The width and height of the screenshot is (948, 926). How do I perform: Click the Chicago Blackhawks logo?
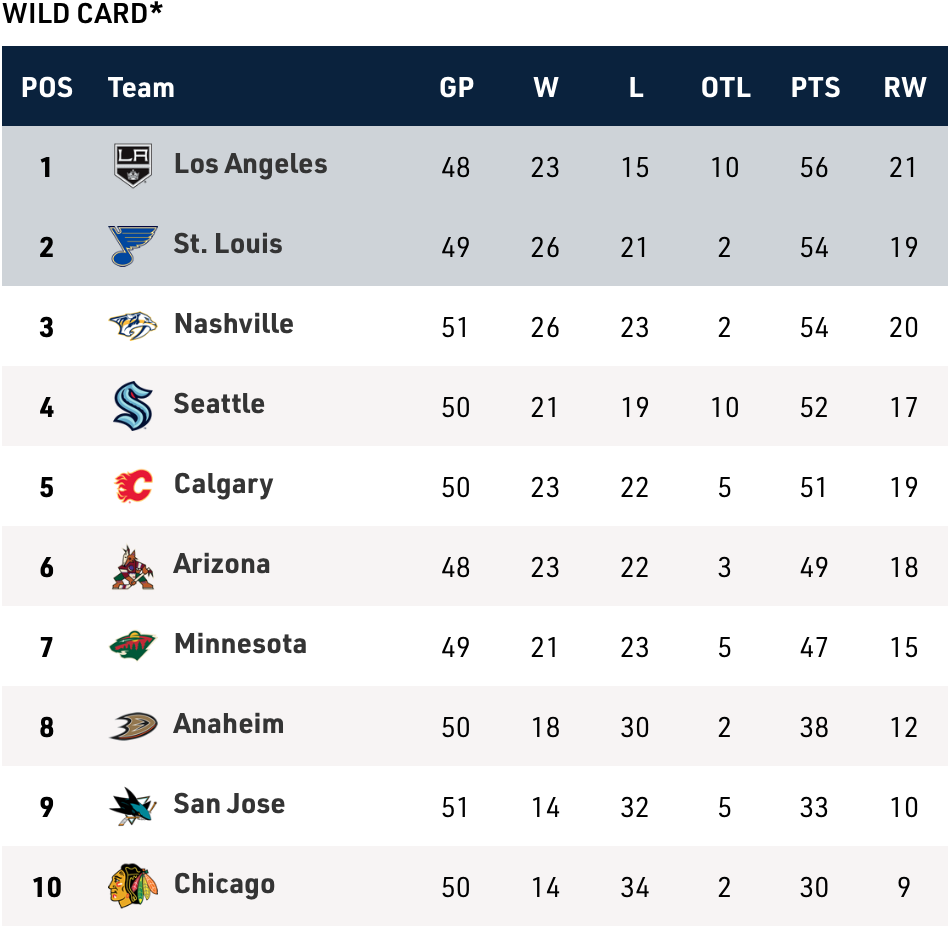click(x=133, y=886)
